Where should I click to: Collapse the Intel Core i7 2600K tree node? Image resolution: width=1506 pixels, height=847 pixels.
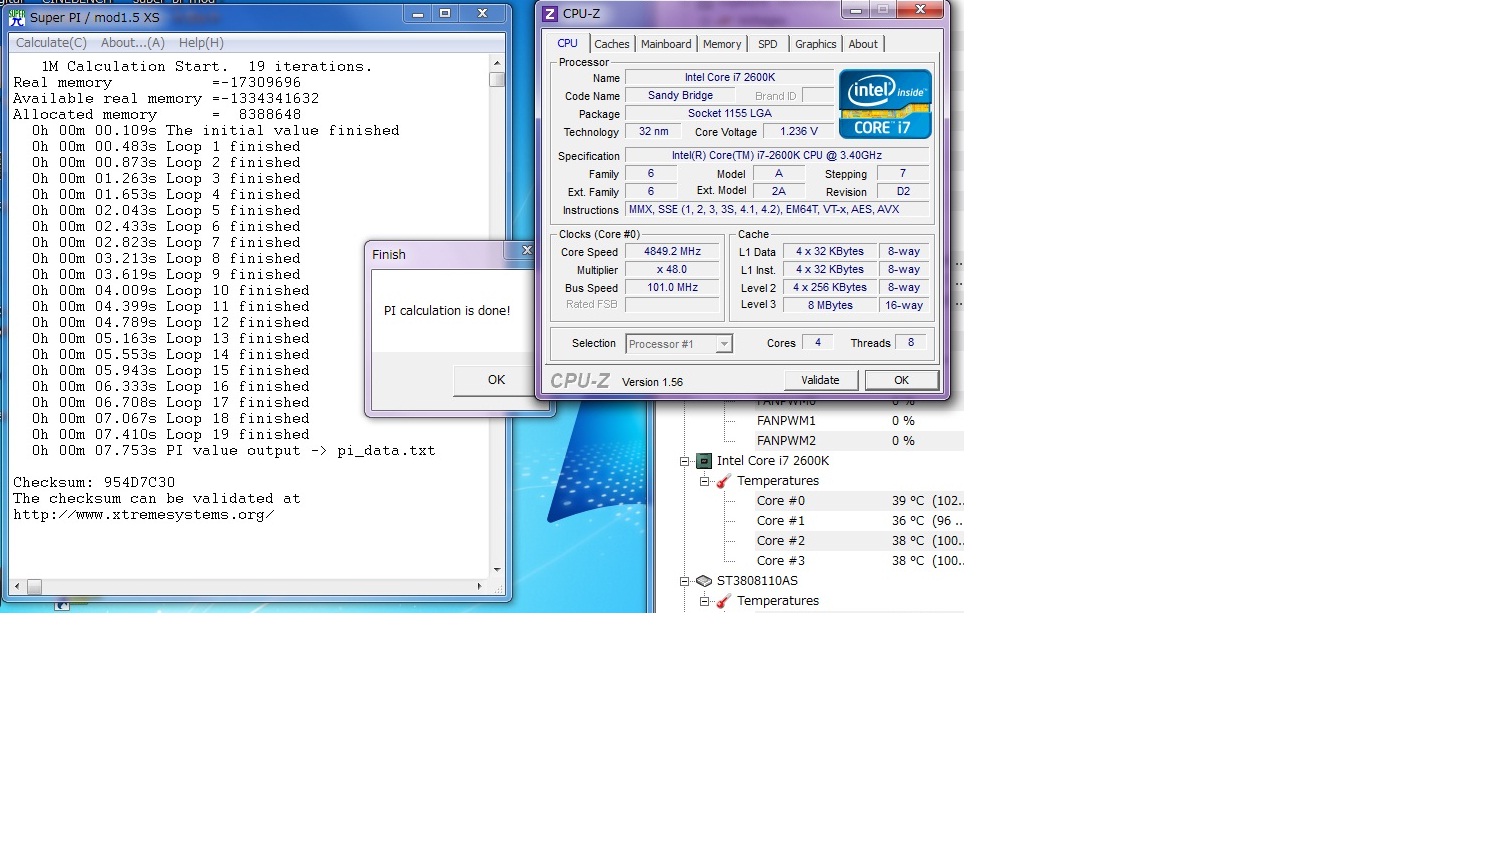coord(685,461)
